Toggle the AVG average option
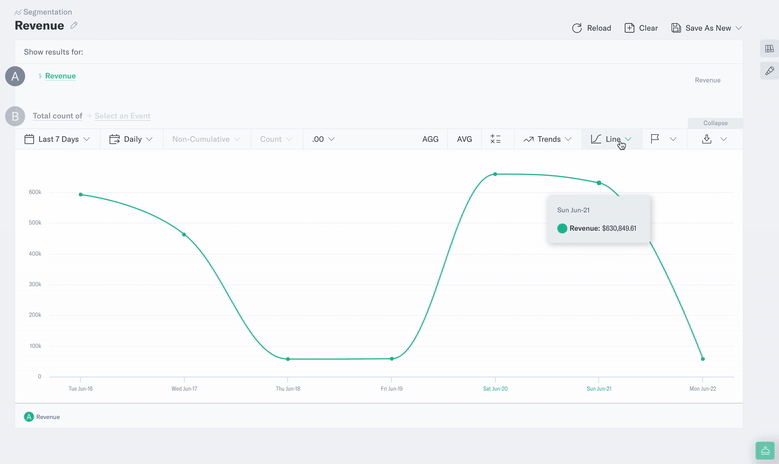779x464 pixels. [x=464, y=139]
